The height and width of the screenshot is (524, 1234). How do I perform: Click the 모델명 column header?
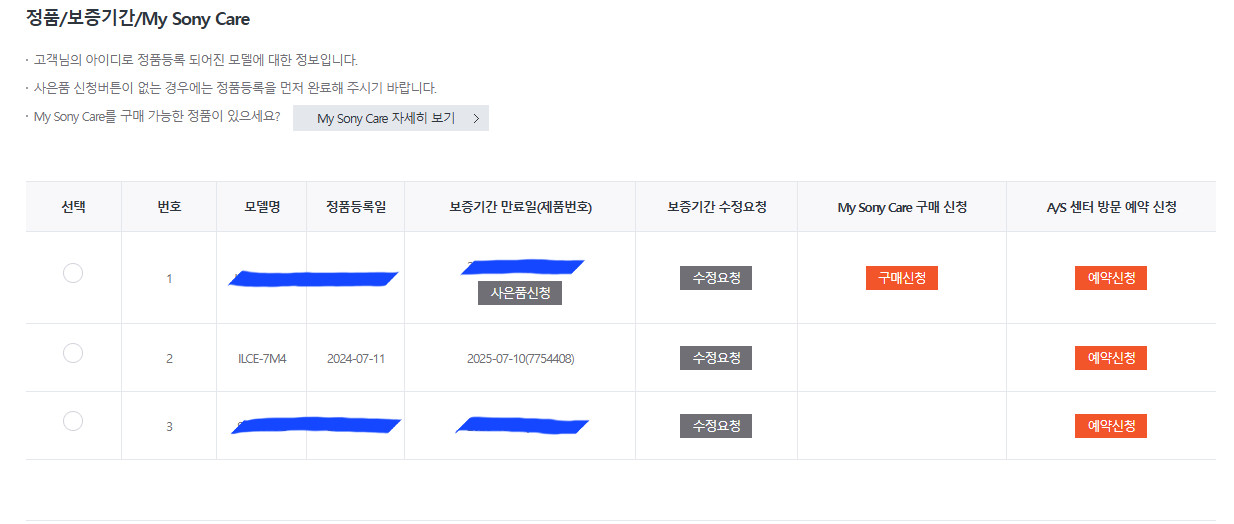pyautogui.click(x=262, y=207)
